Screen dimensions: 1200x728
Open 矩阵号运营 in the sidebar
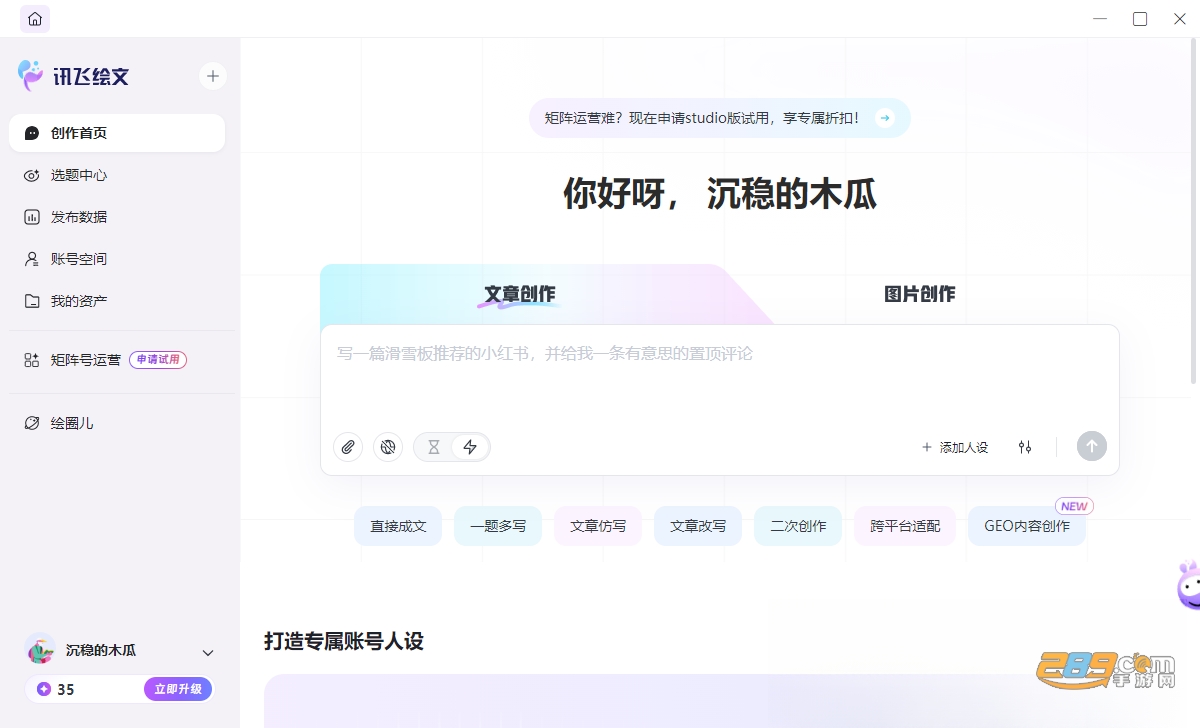pyautogui.click(x=117, y=360)
